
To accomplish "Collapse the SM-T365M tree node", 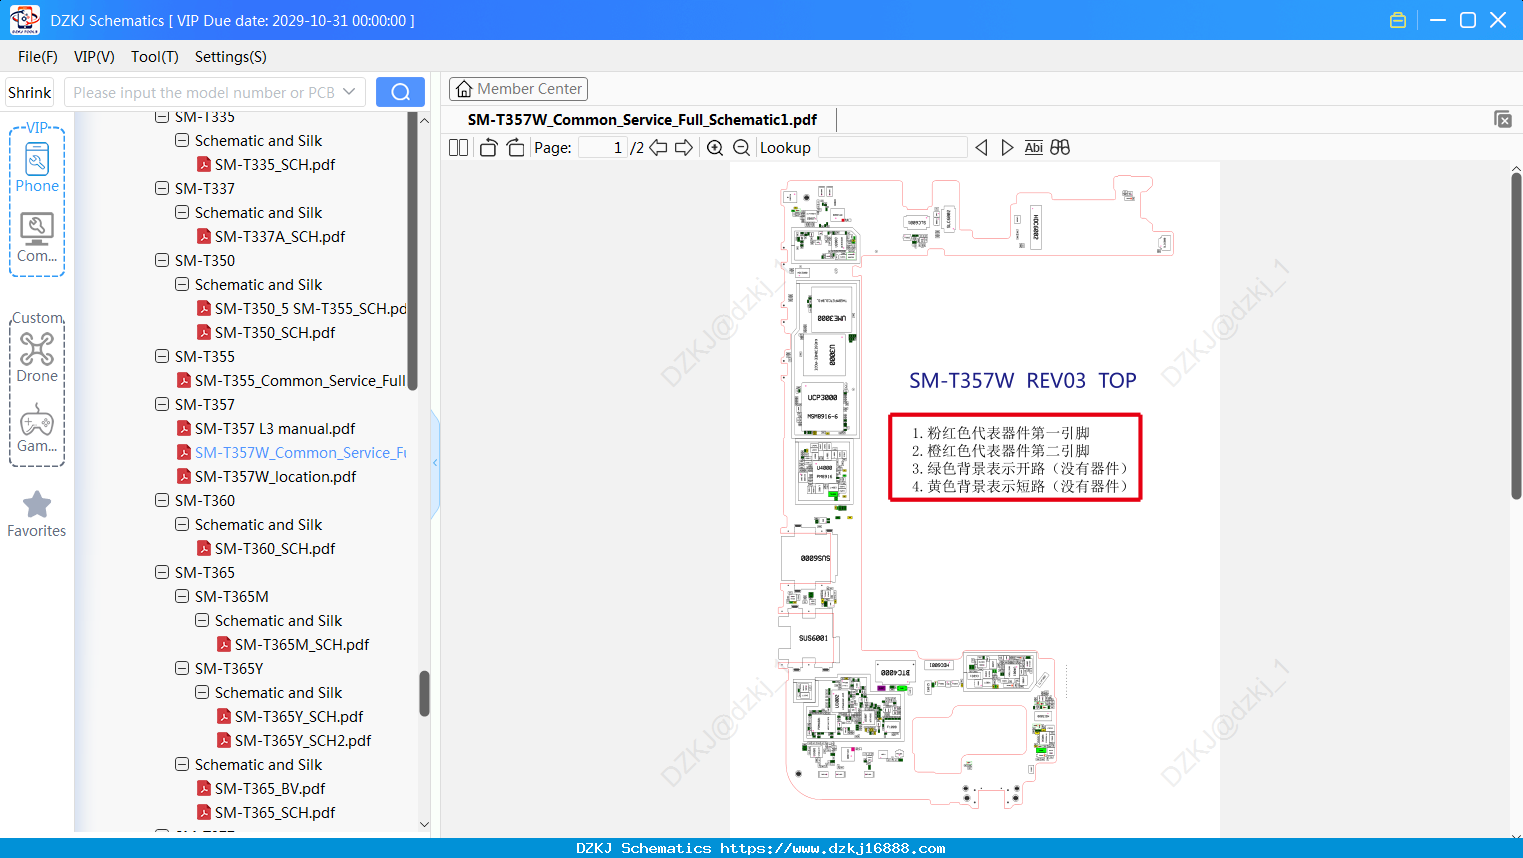I will [182, 596].
